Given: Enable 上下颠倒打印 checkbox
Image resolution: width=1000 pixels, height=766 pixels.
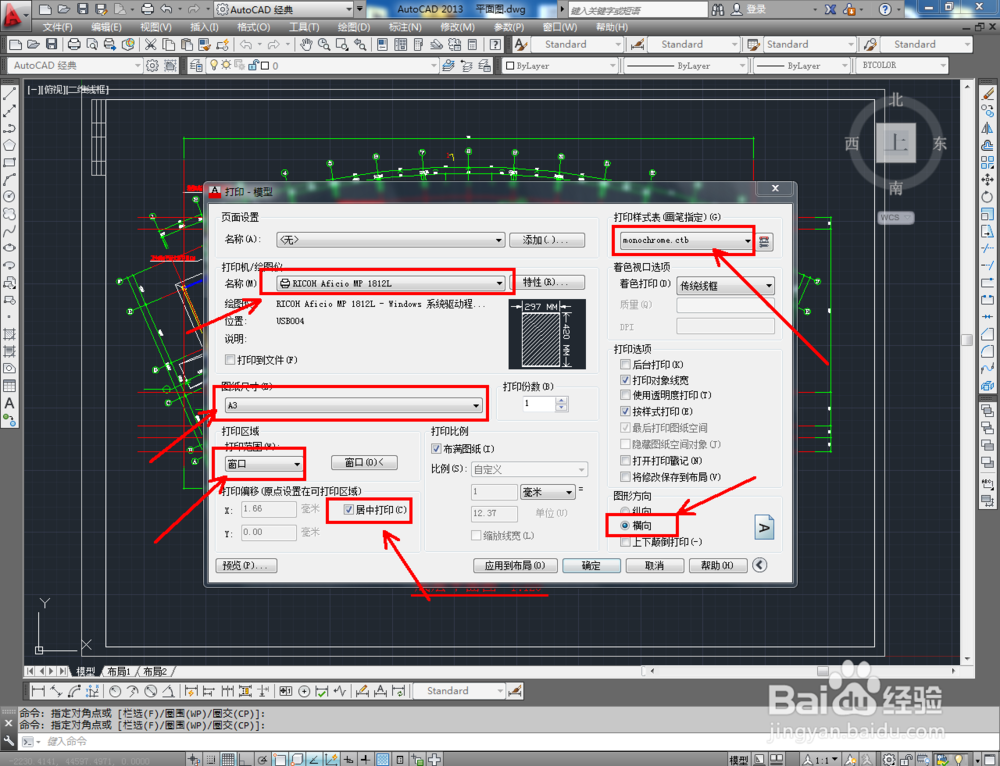Looking at the screenshot, I should pos(625,542).
